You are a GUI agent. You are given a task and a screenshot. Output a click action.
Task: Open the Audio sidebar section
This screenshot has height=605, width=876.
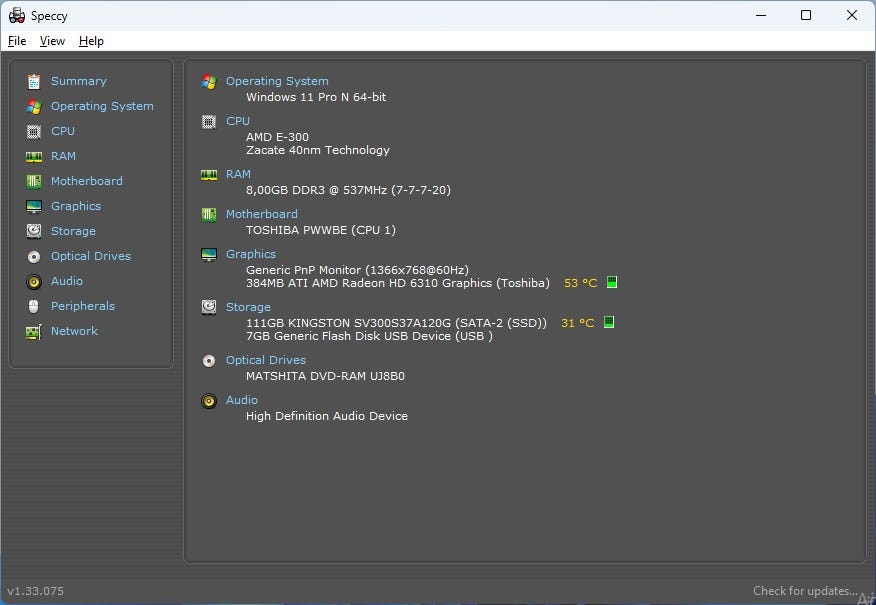click(x=67, y=281)
